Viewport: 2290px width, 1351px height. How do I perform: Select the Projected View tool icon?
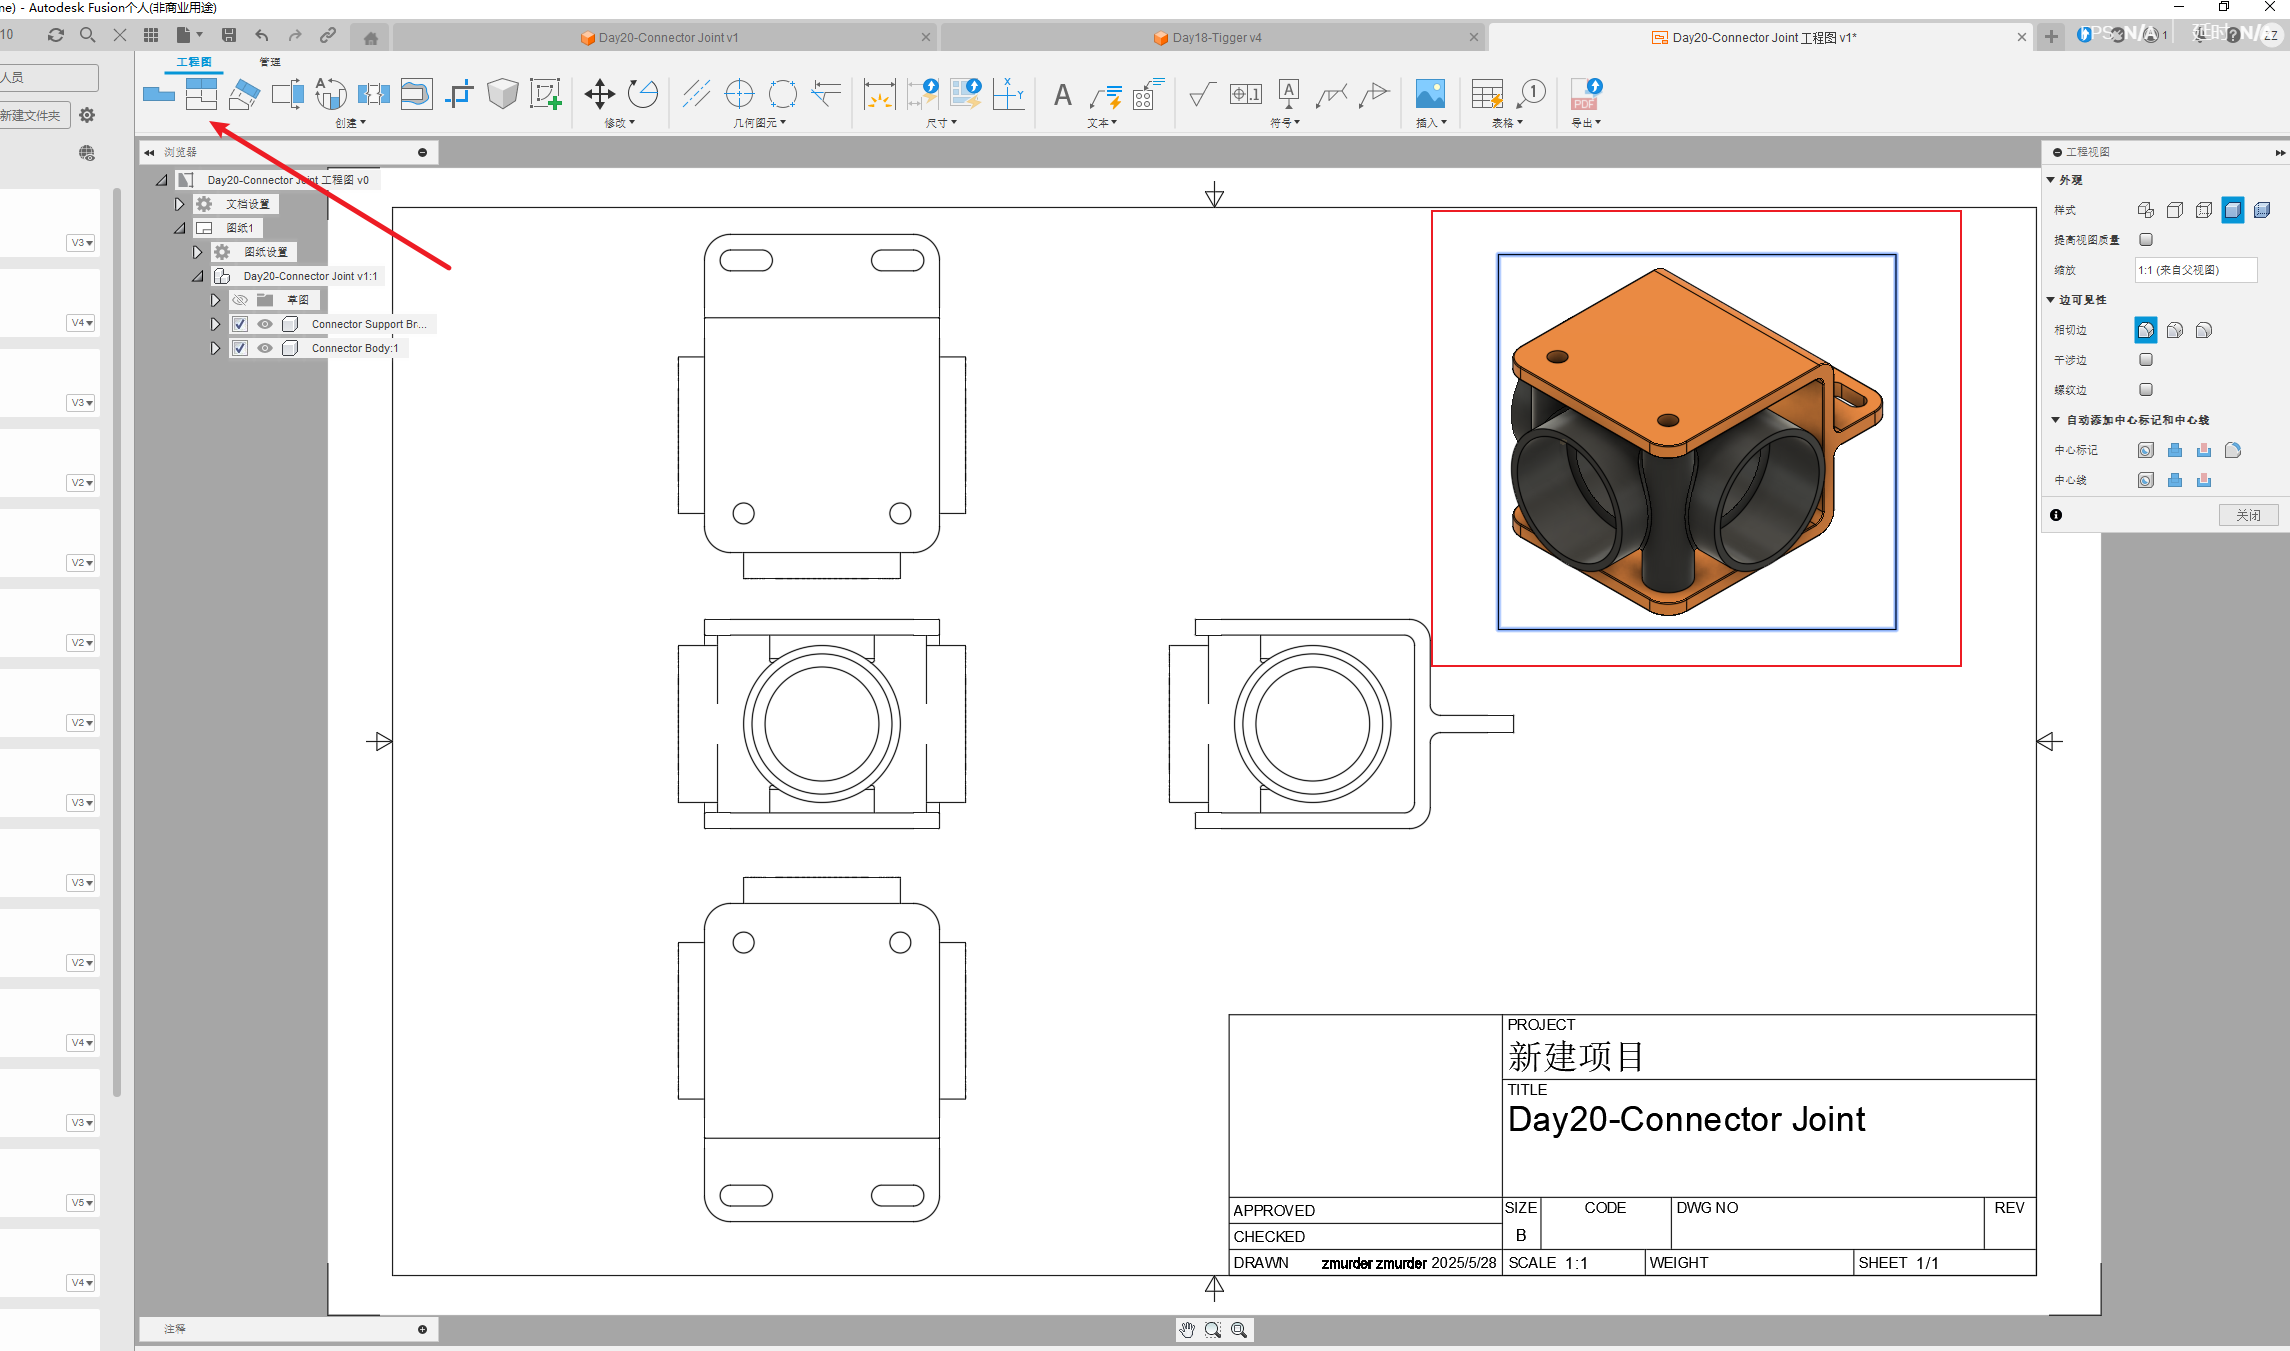coord(201,94)
